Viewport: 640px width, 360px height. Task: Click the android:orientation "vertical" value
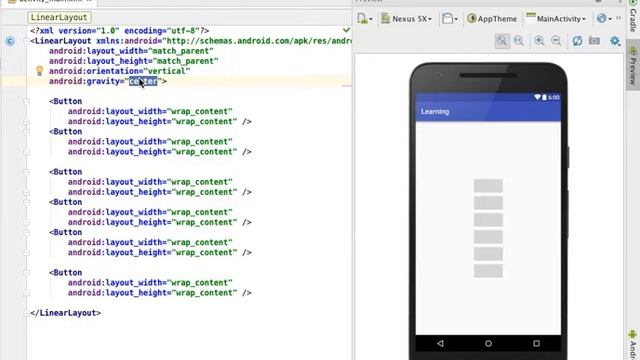pos(167,71)
